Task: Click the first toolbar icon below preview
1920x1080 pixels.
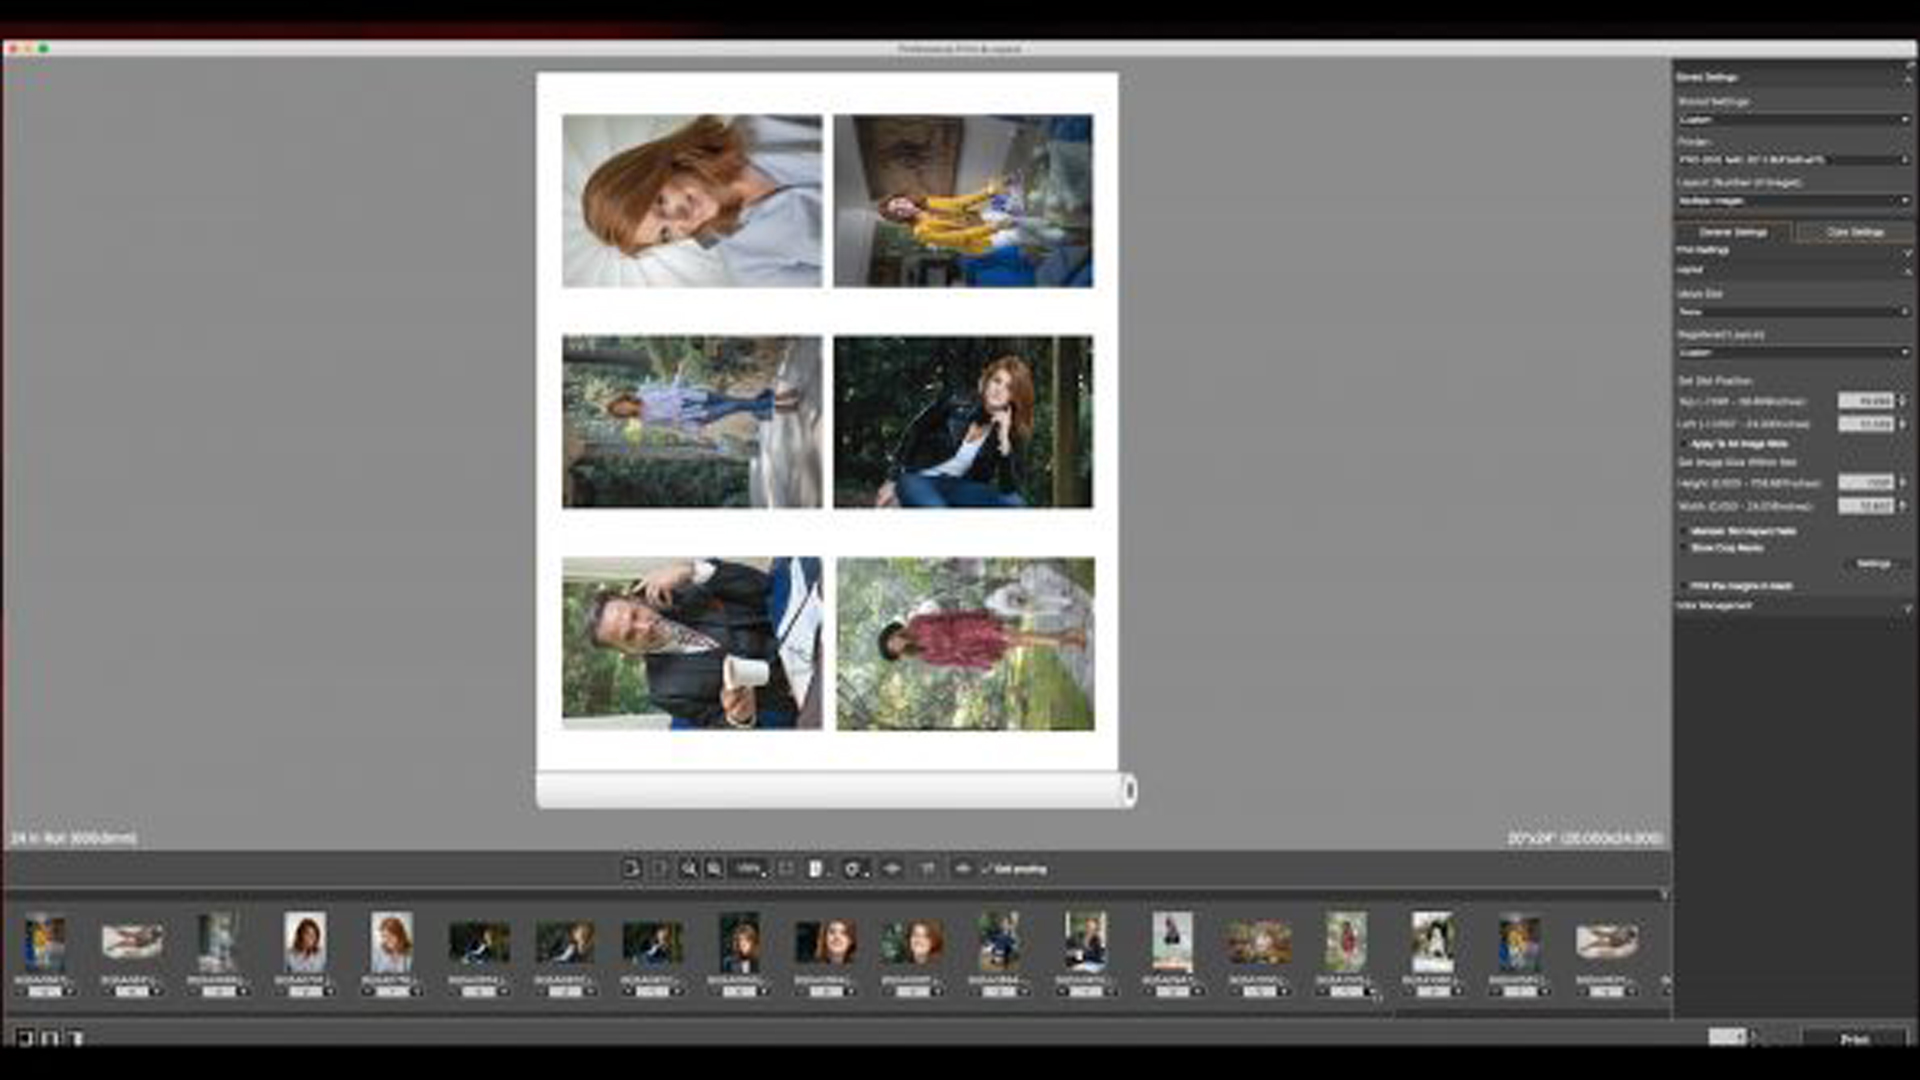Action: click(631, 869)
